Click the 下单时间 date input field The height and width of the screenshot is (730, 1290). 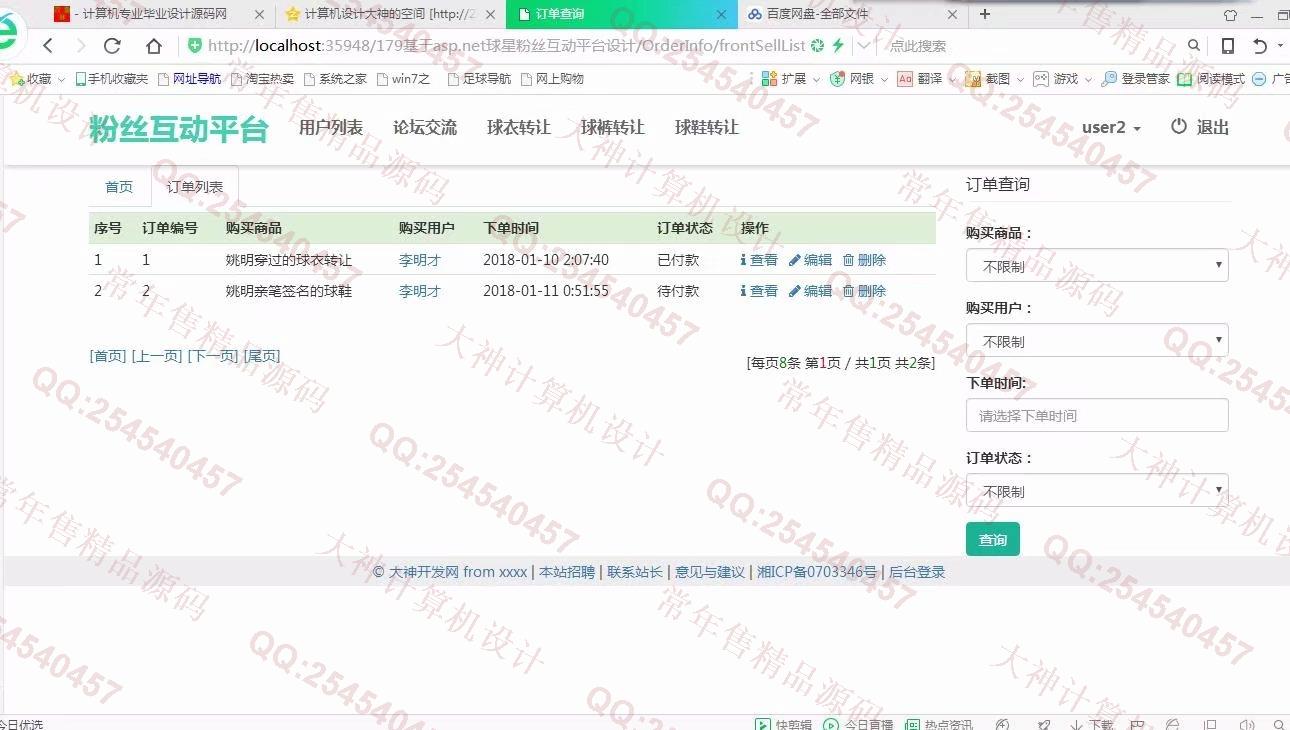pyautogui.click(x=1097, y=416)
